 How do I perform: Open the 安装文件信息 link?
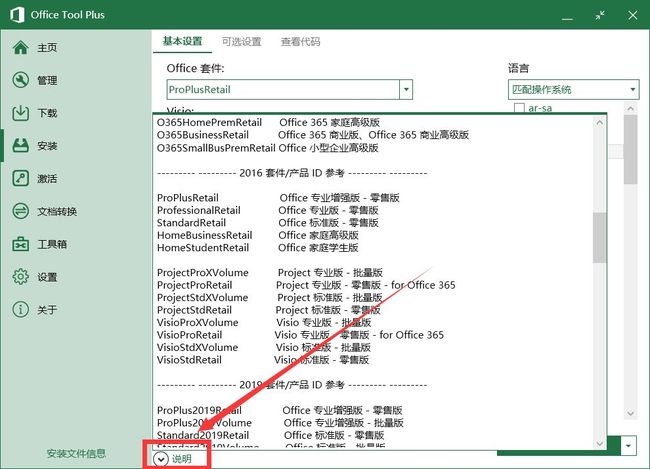[x=76, y=454]
